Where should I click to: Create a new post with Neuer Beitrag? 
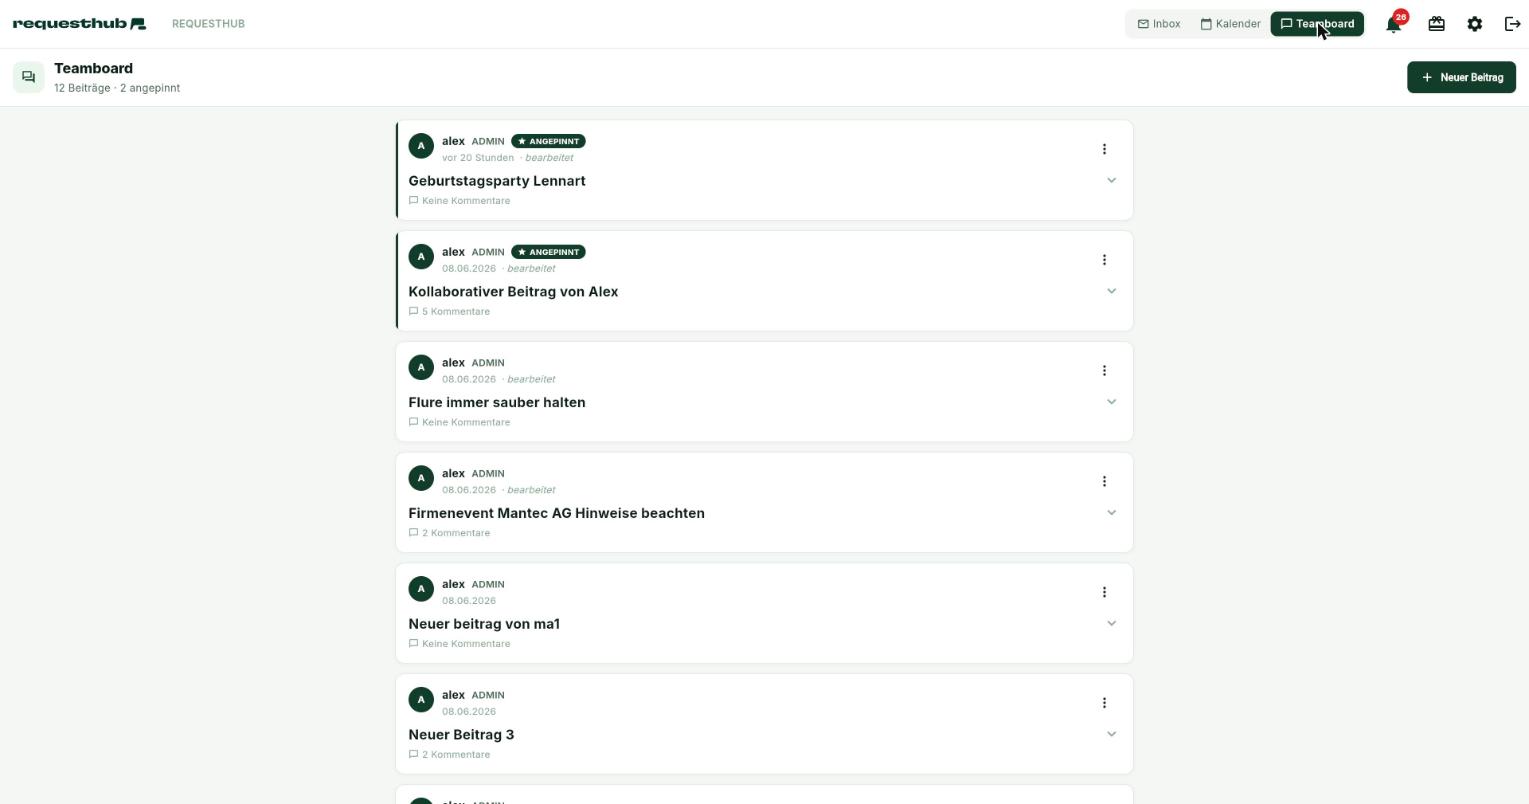pyautogui.click(x=1461, y=77)
